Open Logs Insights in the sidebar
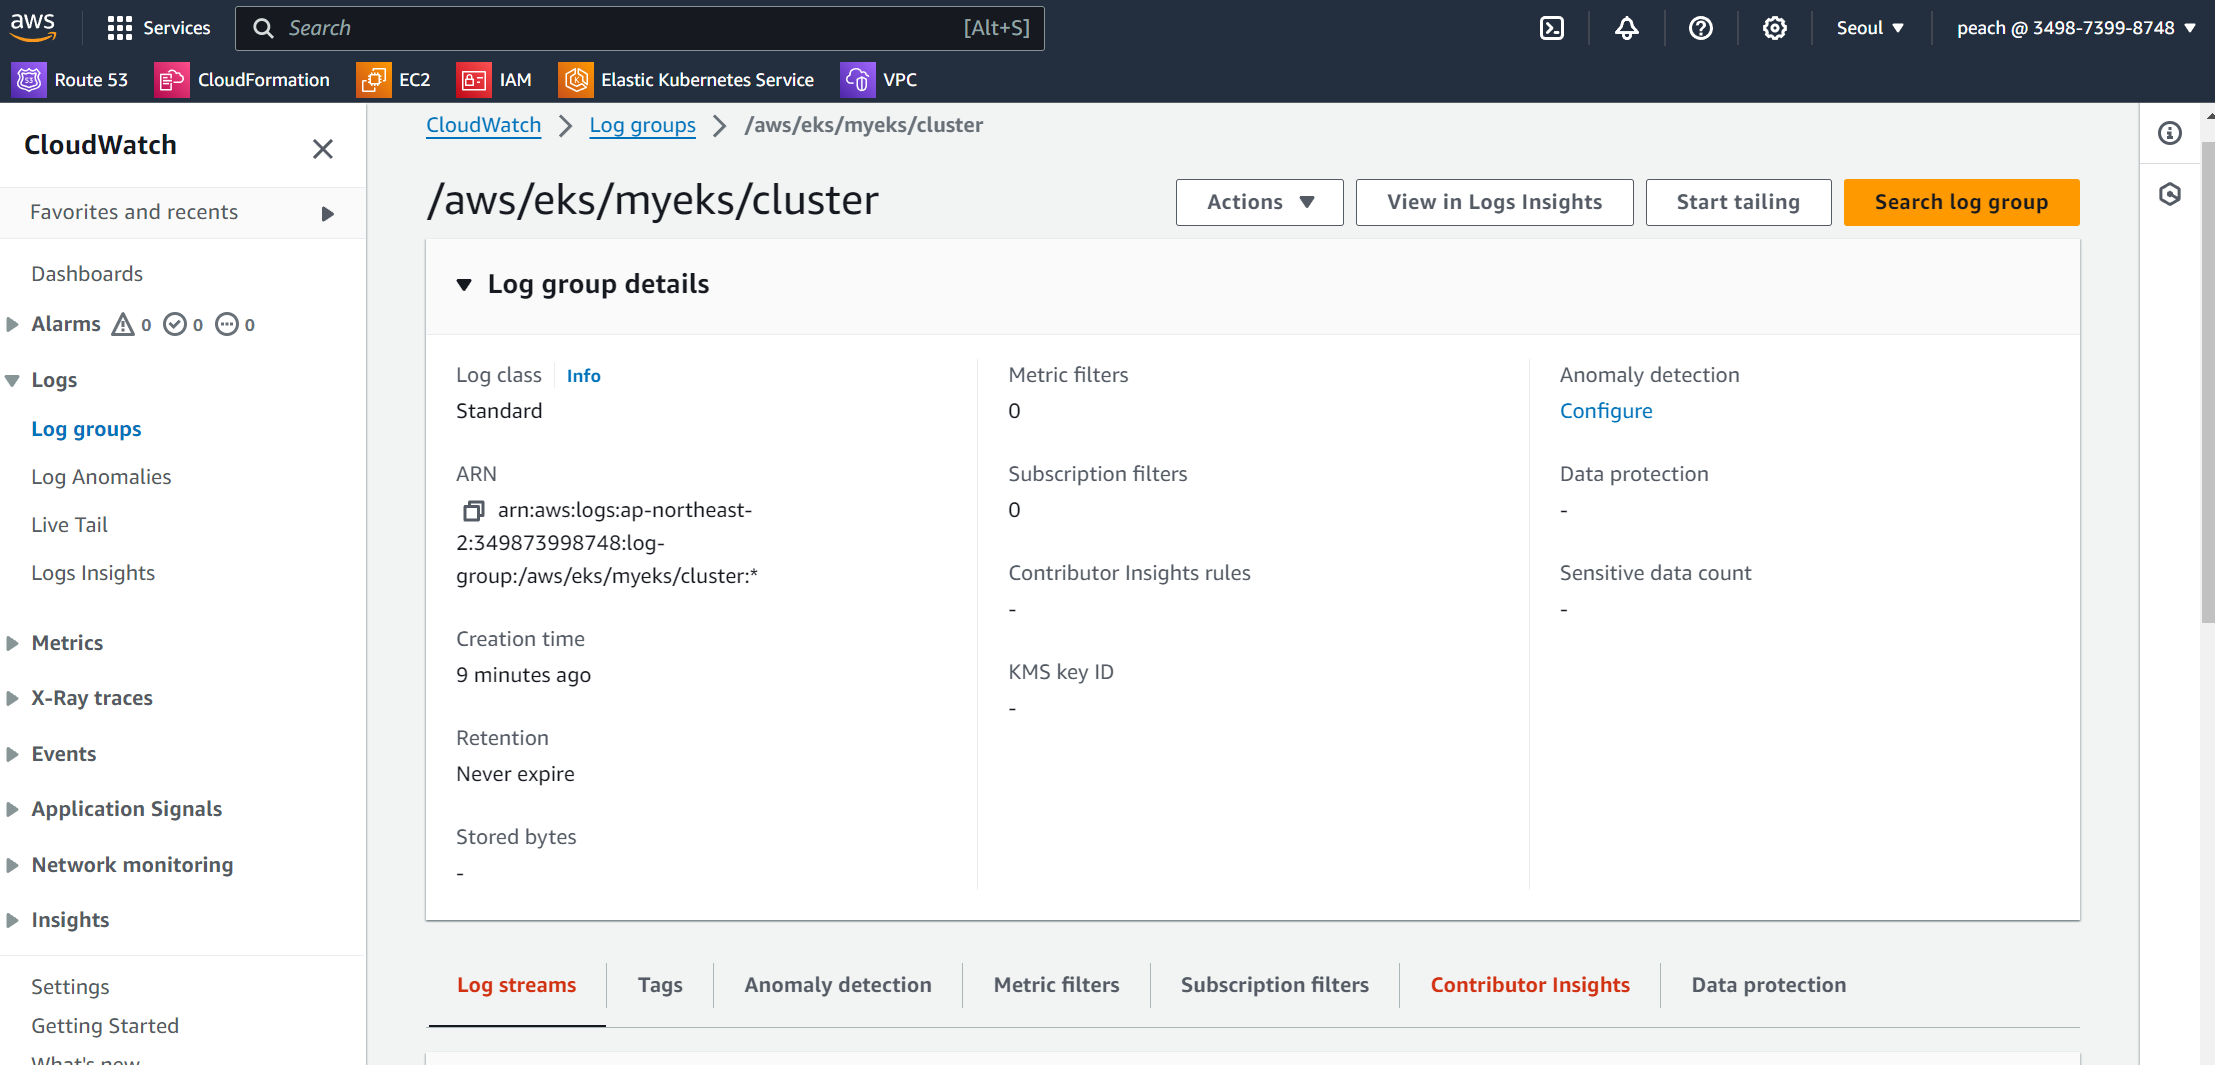The height and width of the screenshot is (1065, 2215). click(x=93, y=573)
